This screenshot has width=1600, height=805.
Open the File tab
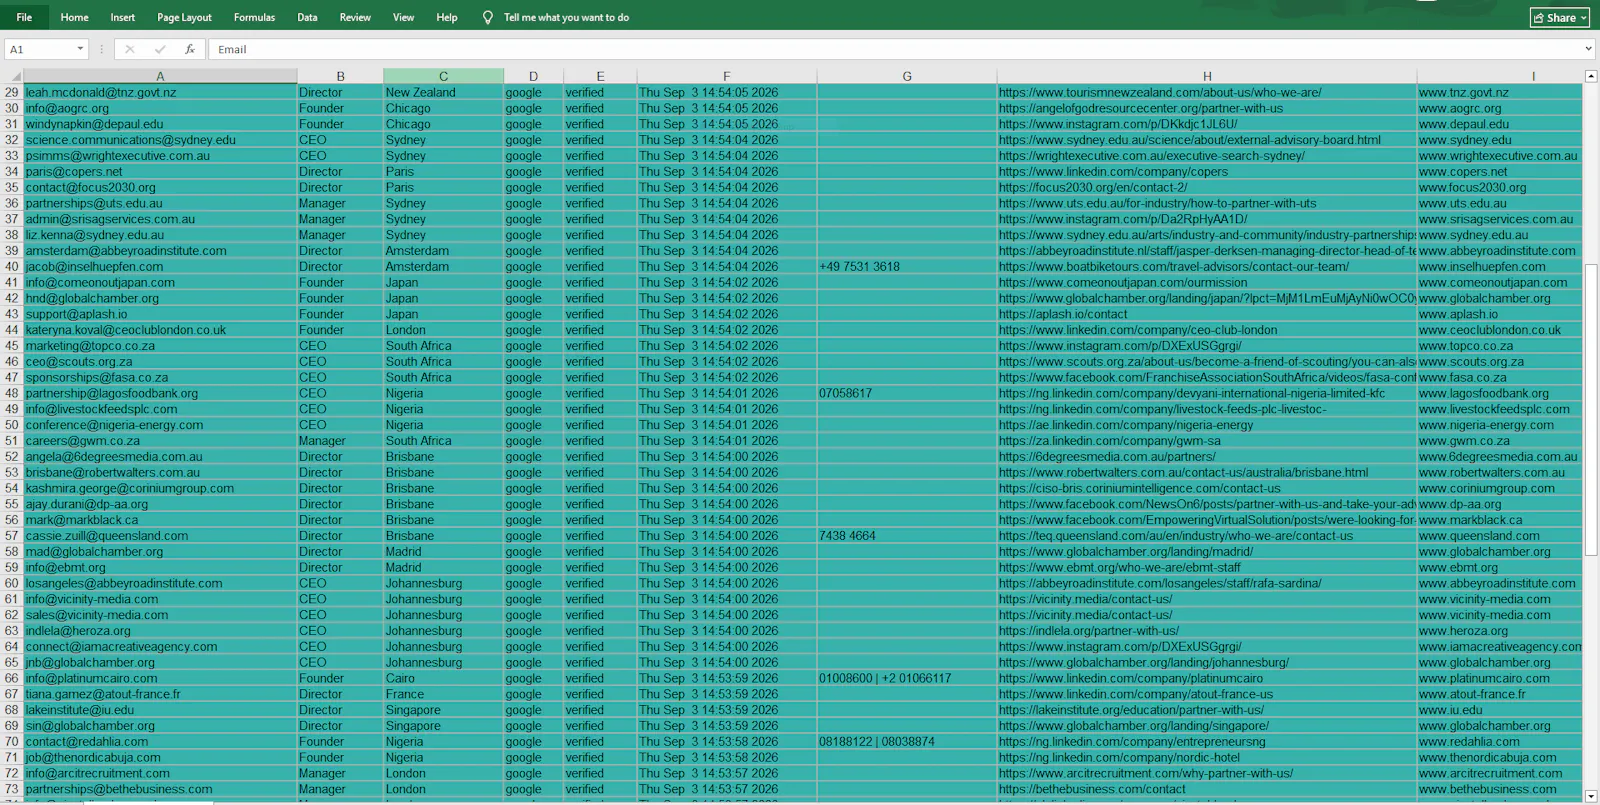click(24, 17)
